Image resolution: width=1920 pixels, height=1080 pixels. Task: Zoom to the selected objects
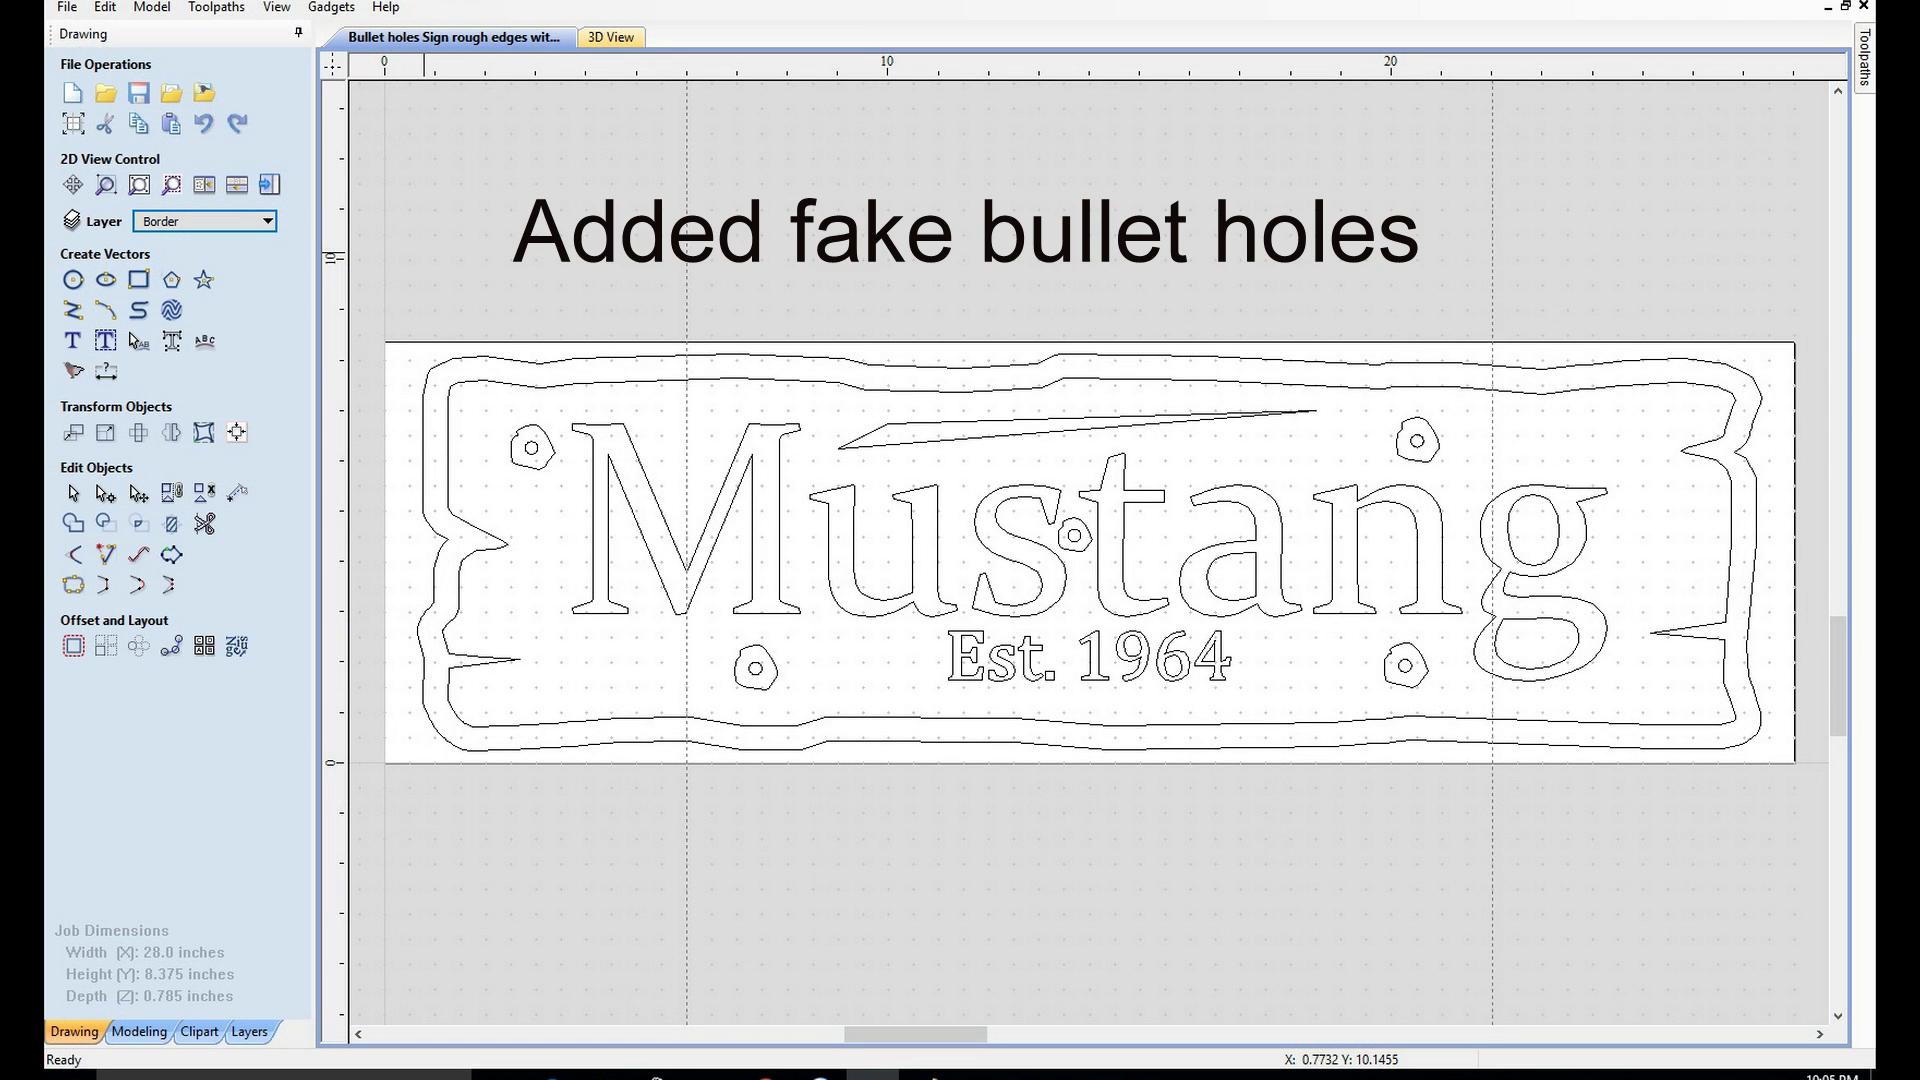coord(172,185)
